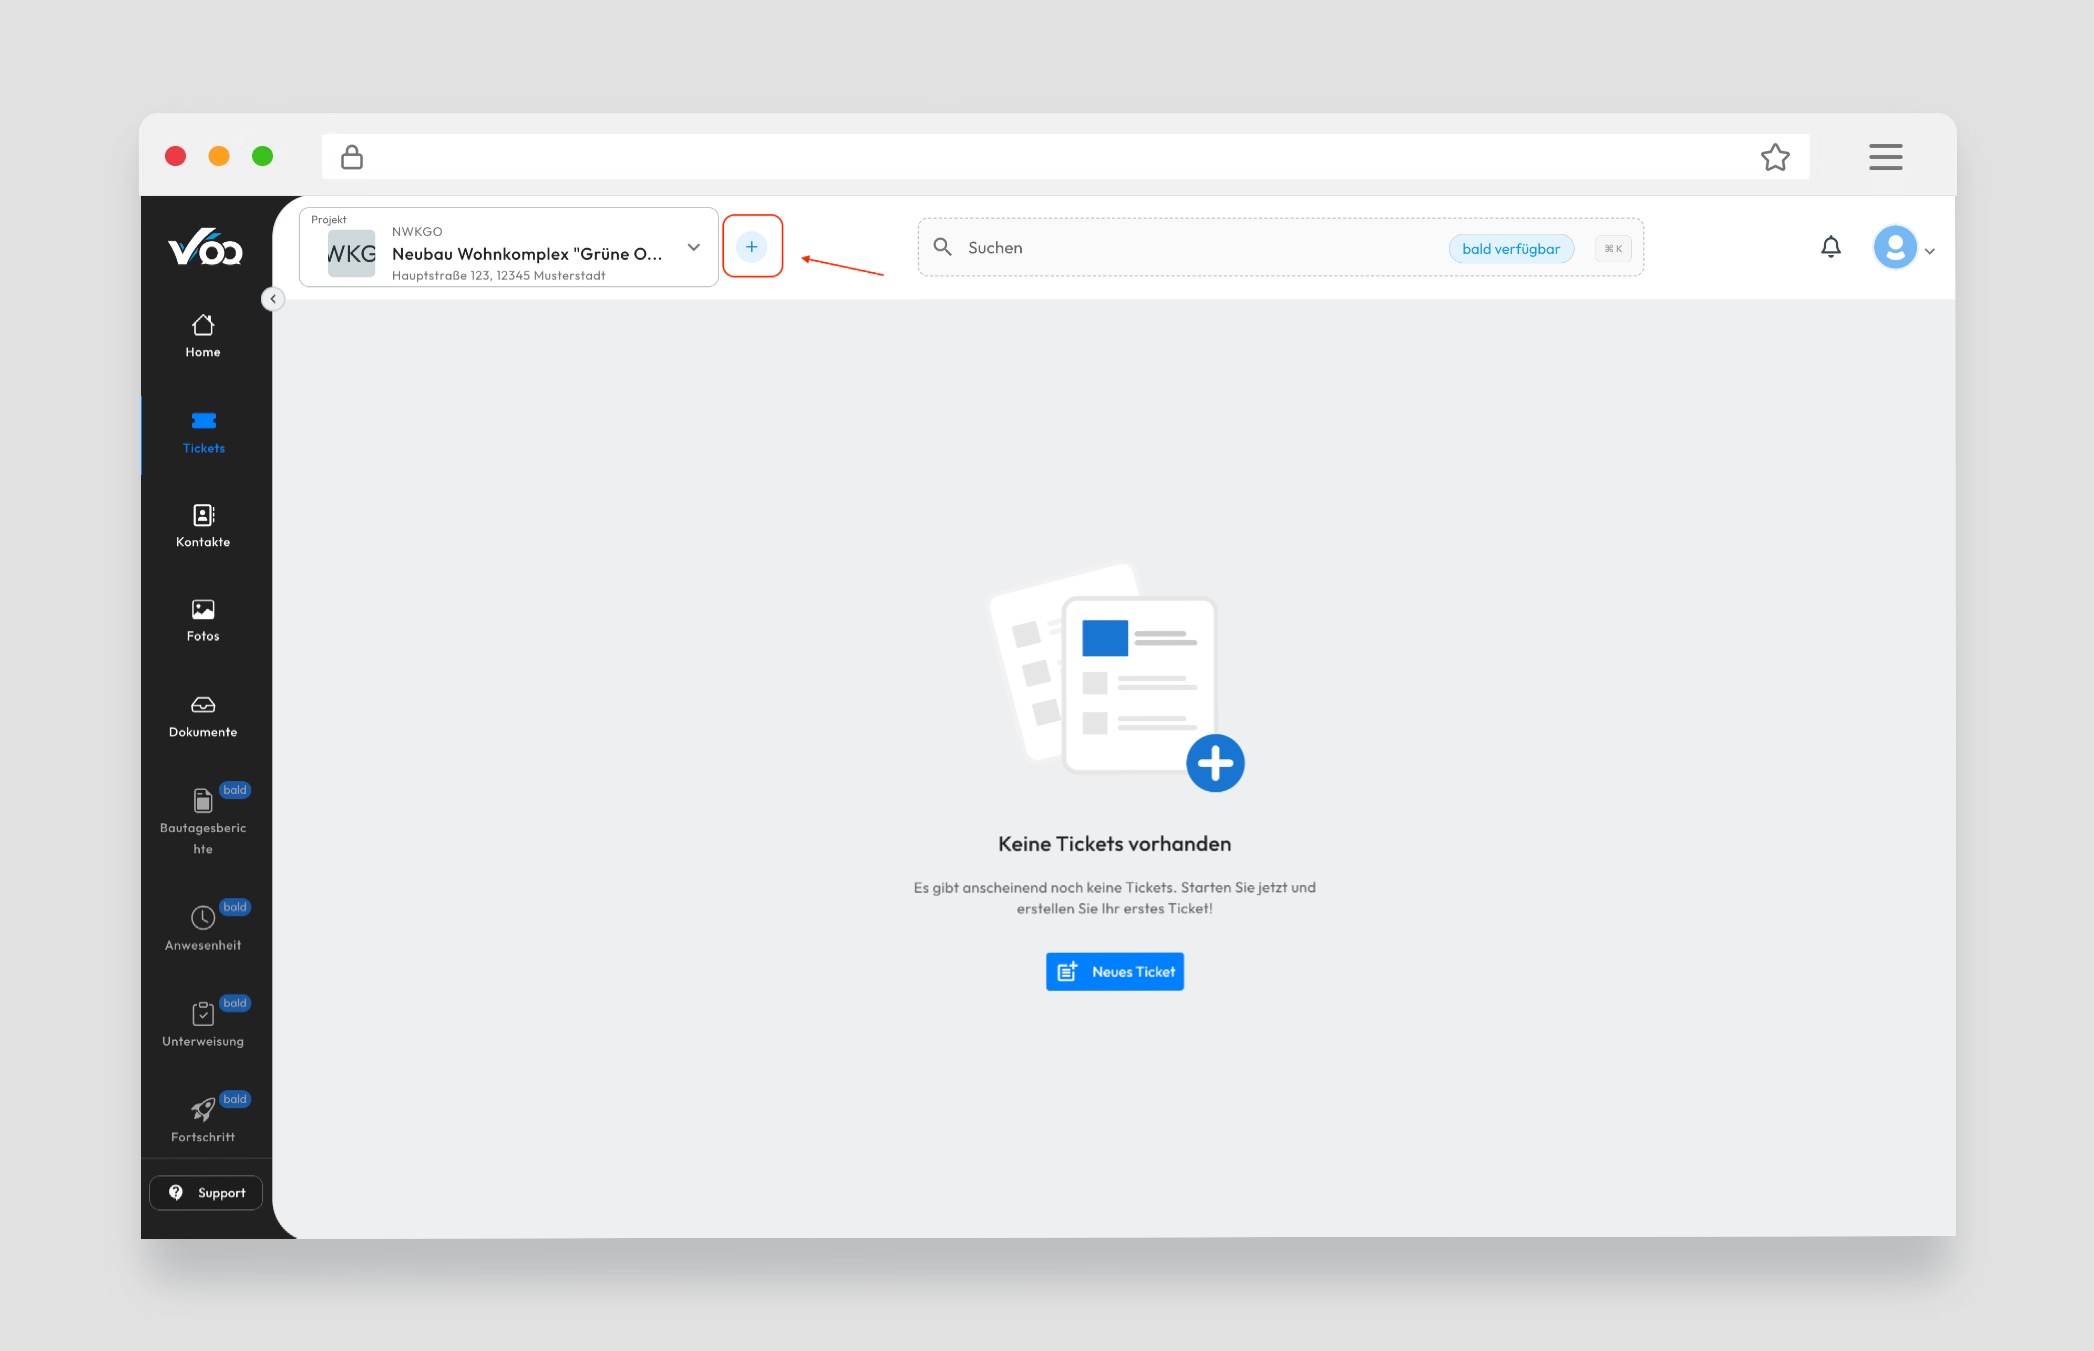Screen dimensions: 2094x1351
Task: Expand the Projekt selector dropdown
Action: (693, 247)
